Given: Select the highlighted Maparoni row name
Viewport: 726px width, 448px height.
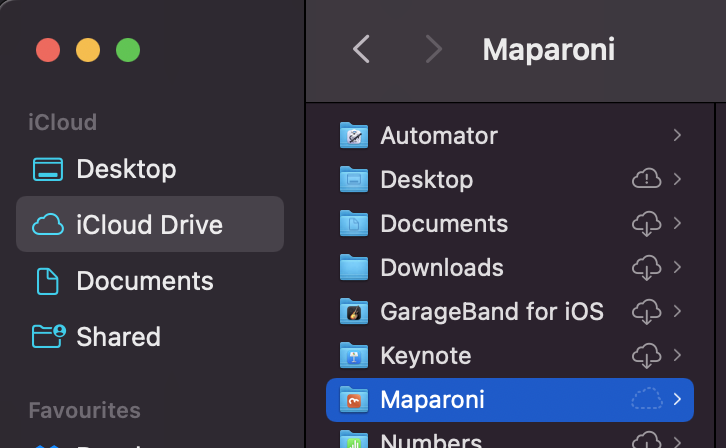Looking at the screenshot, I should pos(432,399).
